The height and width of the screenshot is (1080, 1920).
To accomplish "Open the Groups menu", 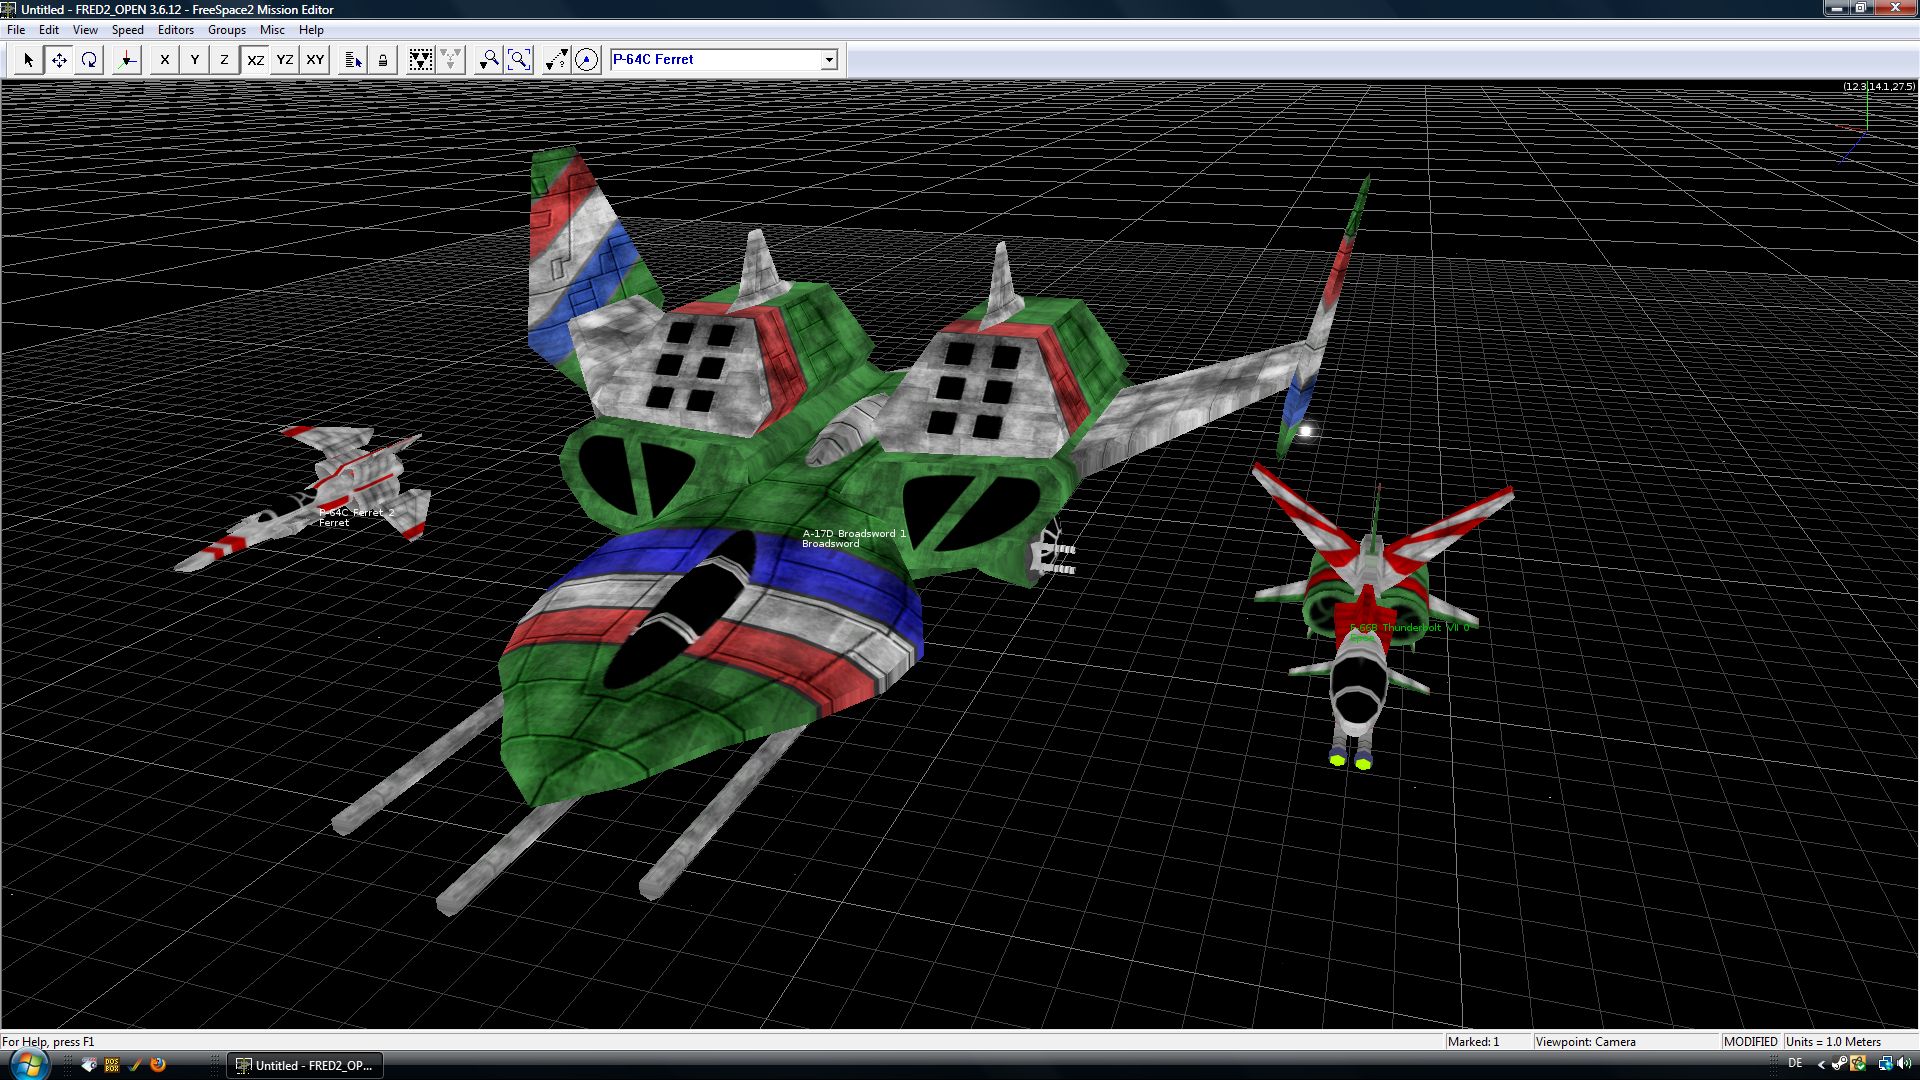I will coord(226,30).
